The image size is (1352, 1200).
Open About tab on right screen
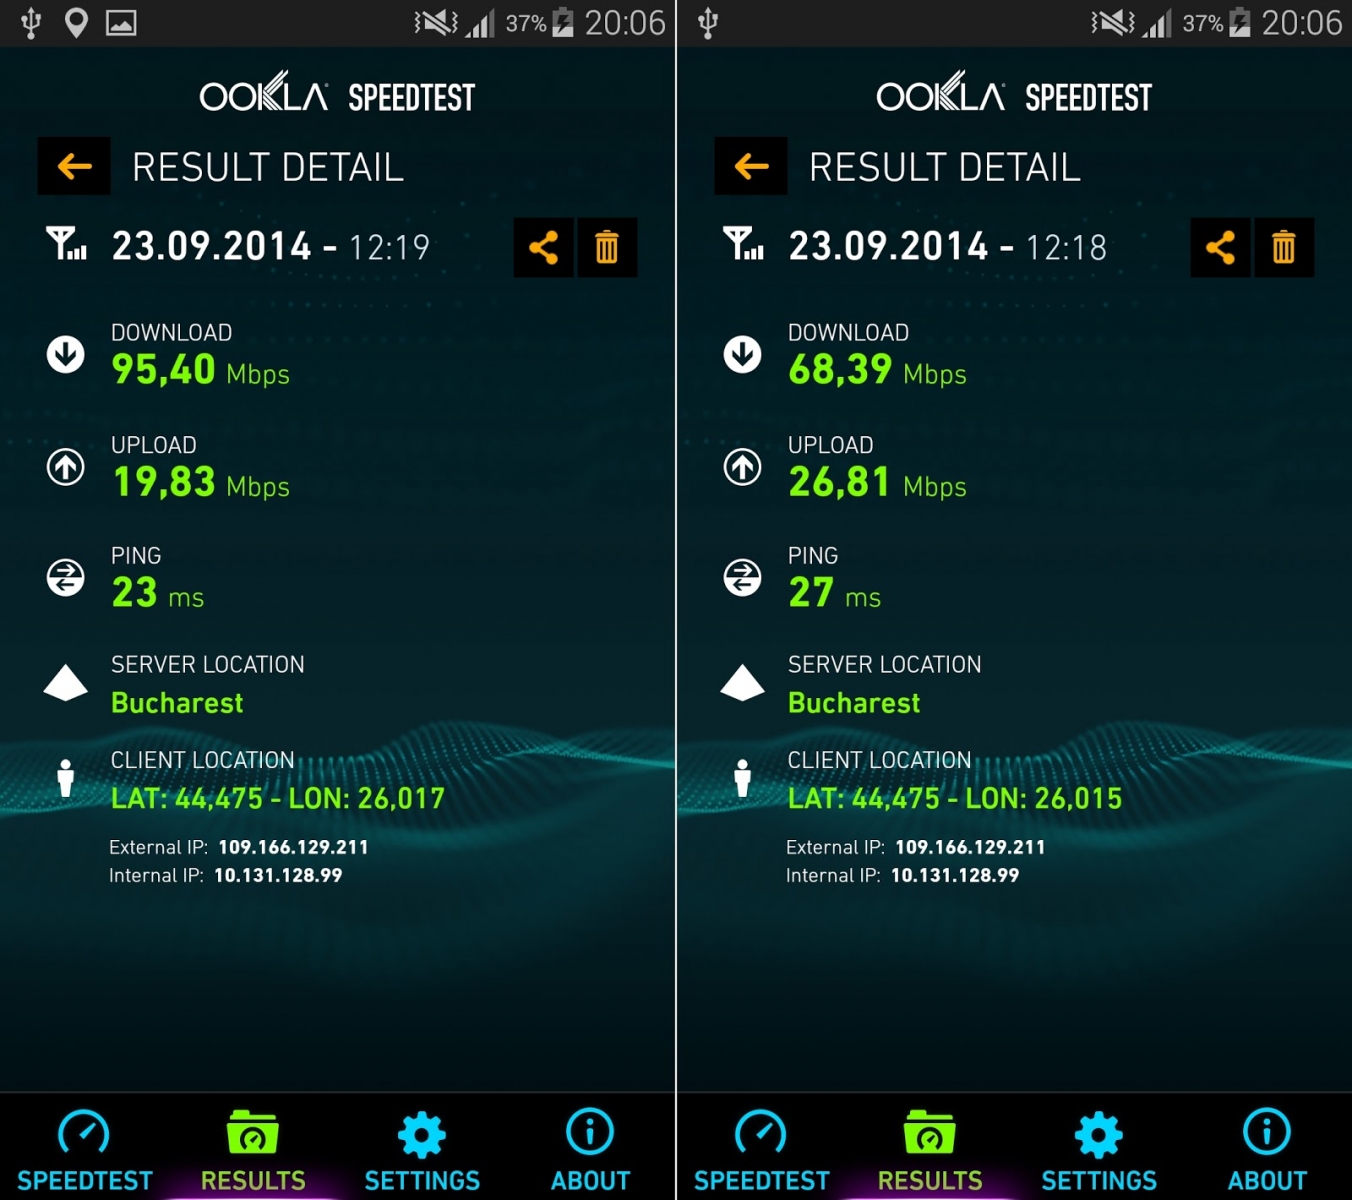coord(1267,1150)
